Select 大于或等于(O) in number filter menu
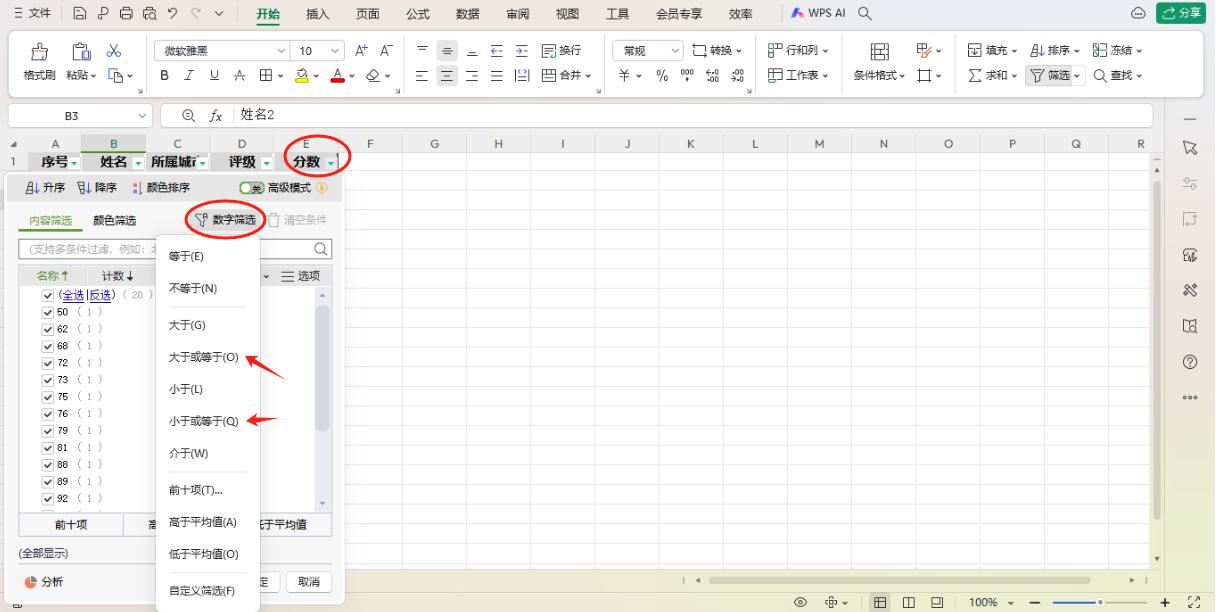This screenshot has width=1216, height=612. [x=203, y=357]
